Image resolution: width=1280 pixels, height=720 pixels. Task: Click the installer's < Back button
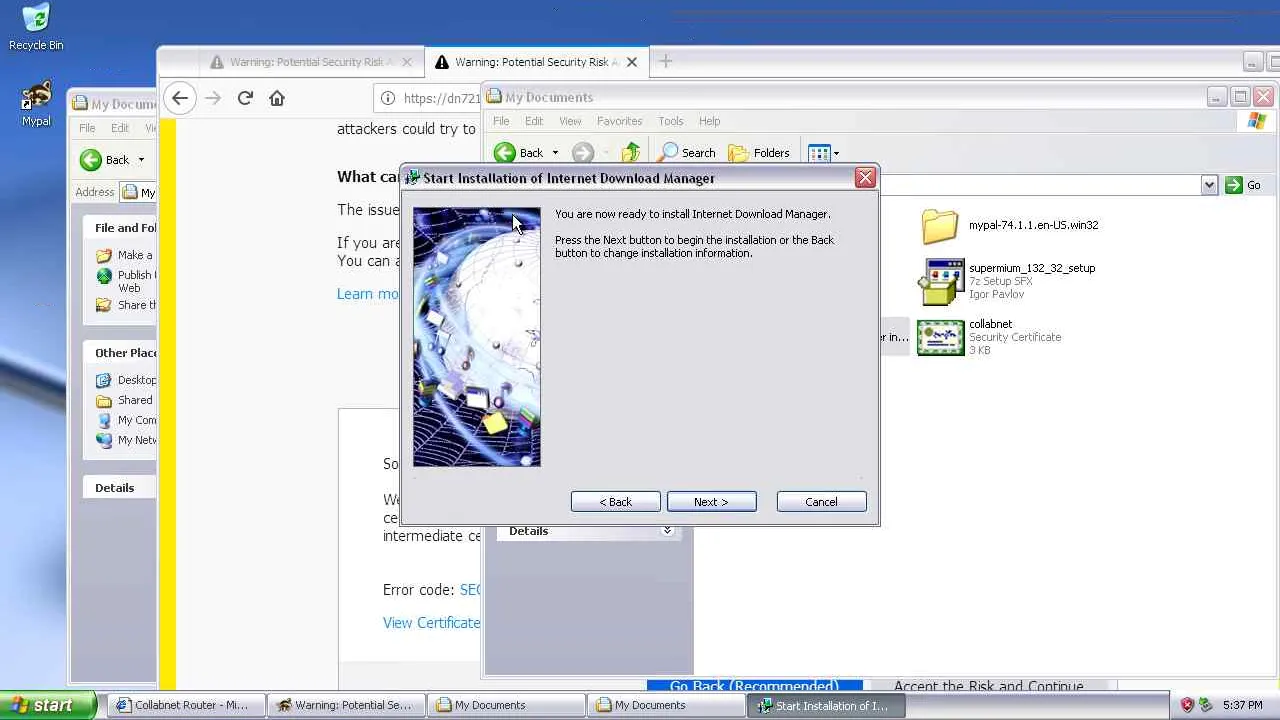(615, 502)
